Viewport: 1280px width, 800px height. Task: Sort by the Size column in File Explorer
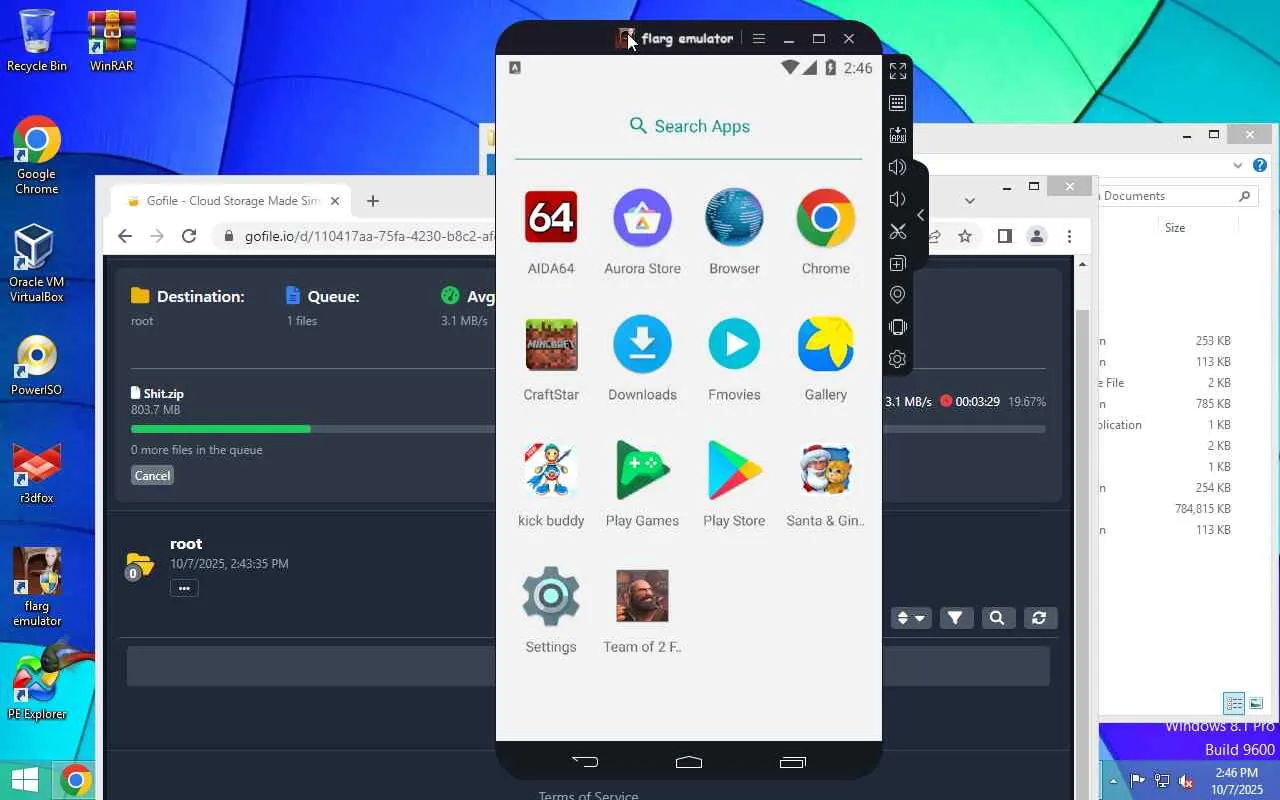click(1175, 228)
